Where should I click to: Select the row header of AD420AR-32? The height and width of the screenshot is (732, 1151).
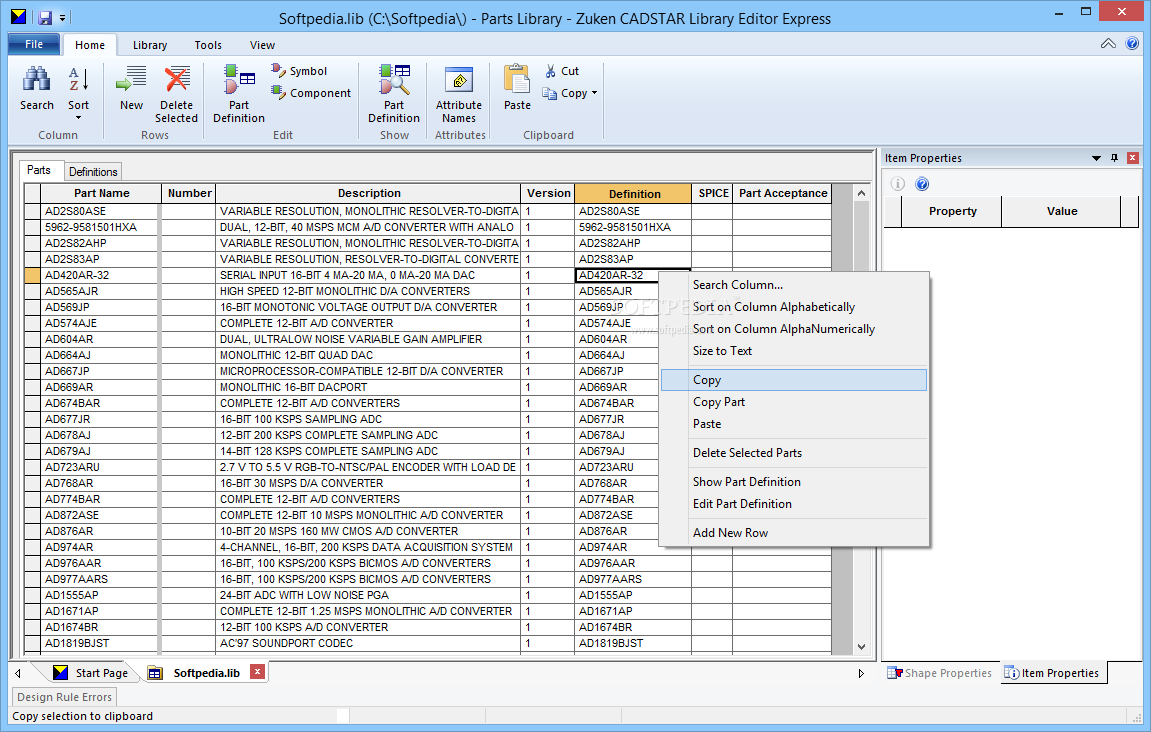32,275
